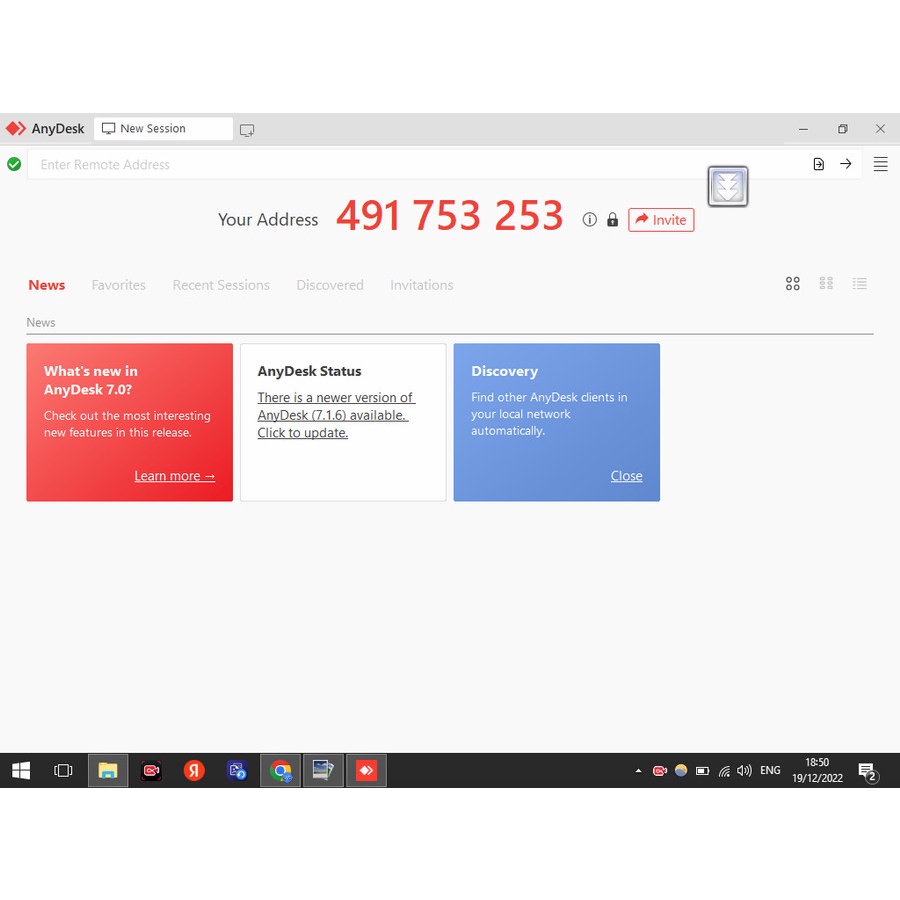Click the connect arrow icon

tap(845, 164)
